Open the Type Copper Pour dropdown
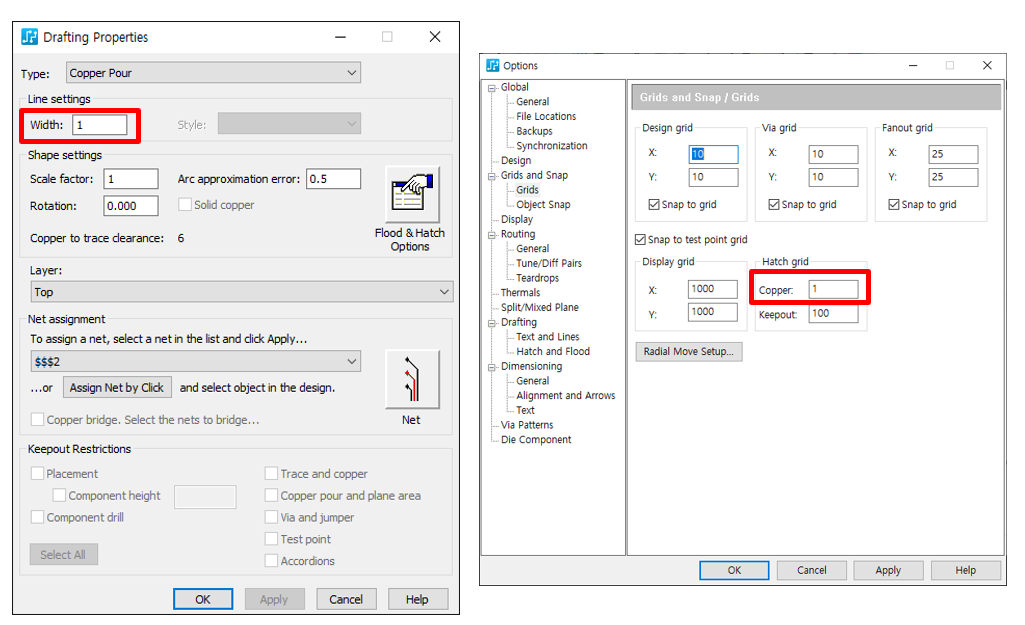Screen dimensions: 1025x625 (213, 73)
